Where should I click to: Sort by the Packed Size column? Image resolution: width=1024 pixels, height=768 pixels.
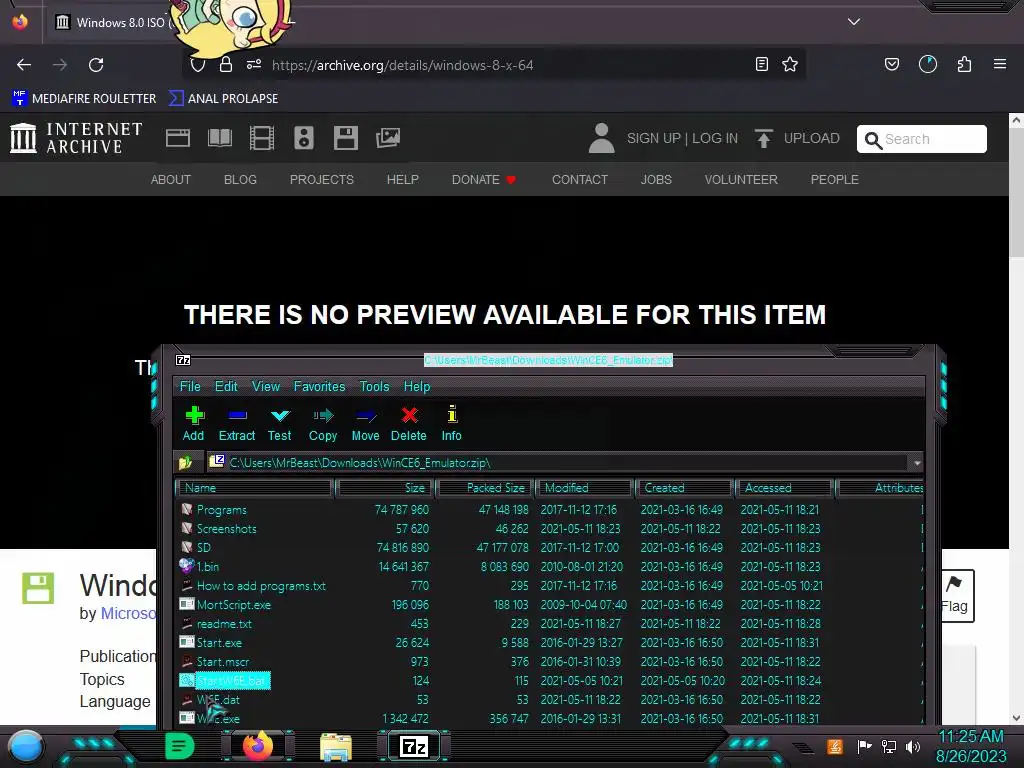coord(485,488)
